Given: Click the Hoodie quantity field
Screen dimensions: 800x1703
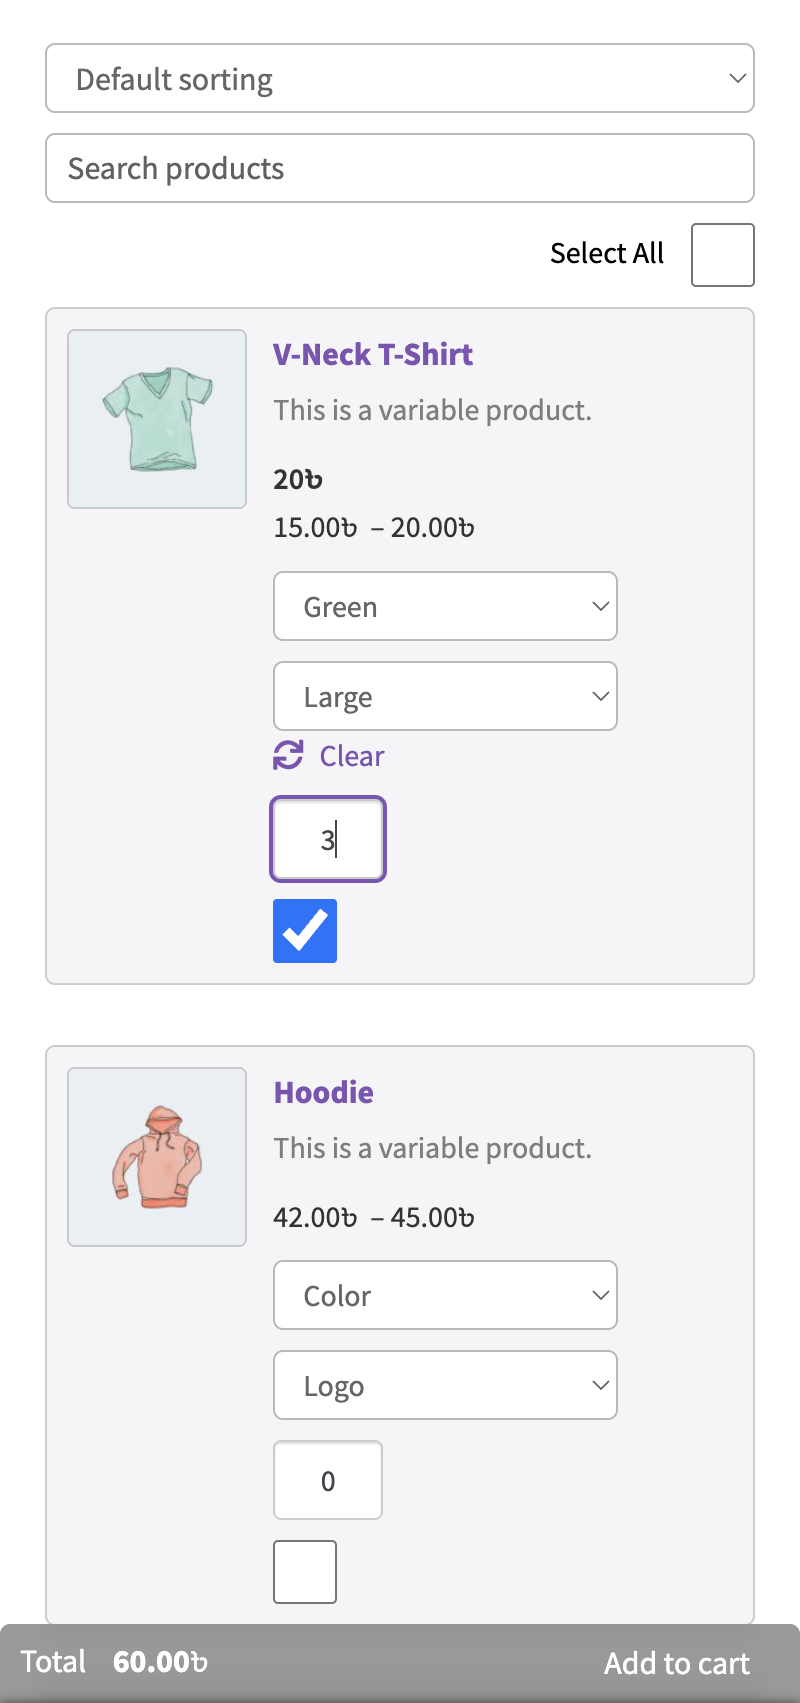Looking at the screenshot, I should 328,1480.
